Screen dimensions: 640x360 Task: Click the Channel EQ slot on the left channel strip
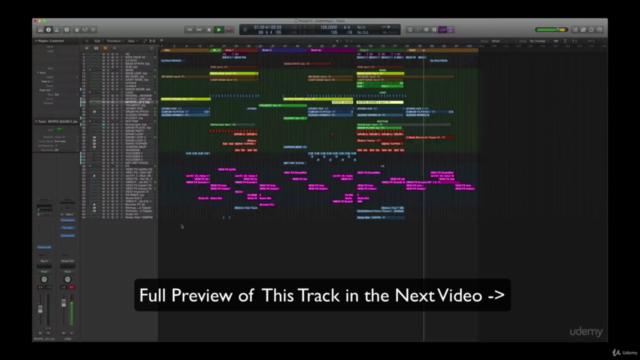pyautogui.click(x=44, y=247)
